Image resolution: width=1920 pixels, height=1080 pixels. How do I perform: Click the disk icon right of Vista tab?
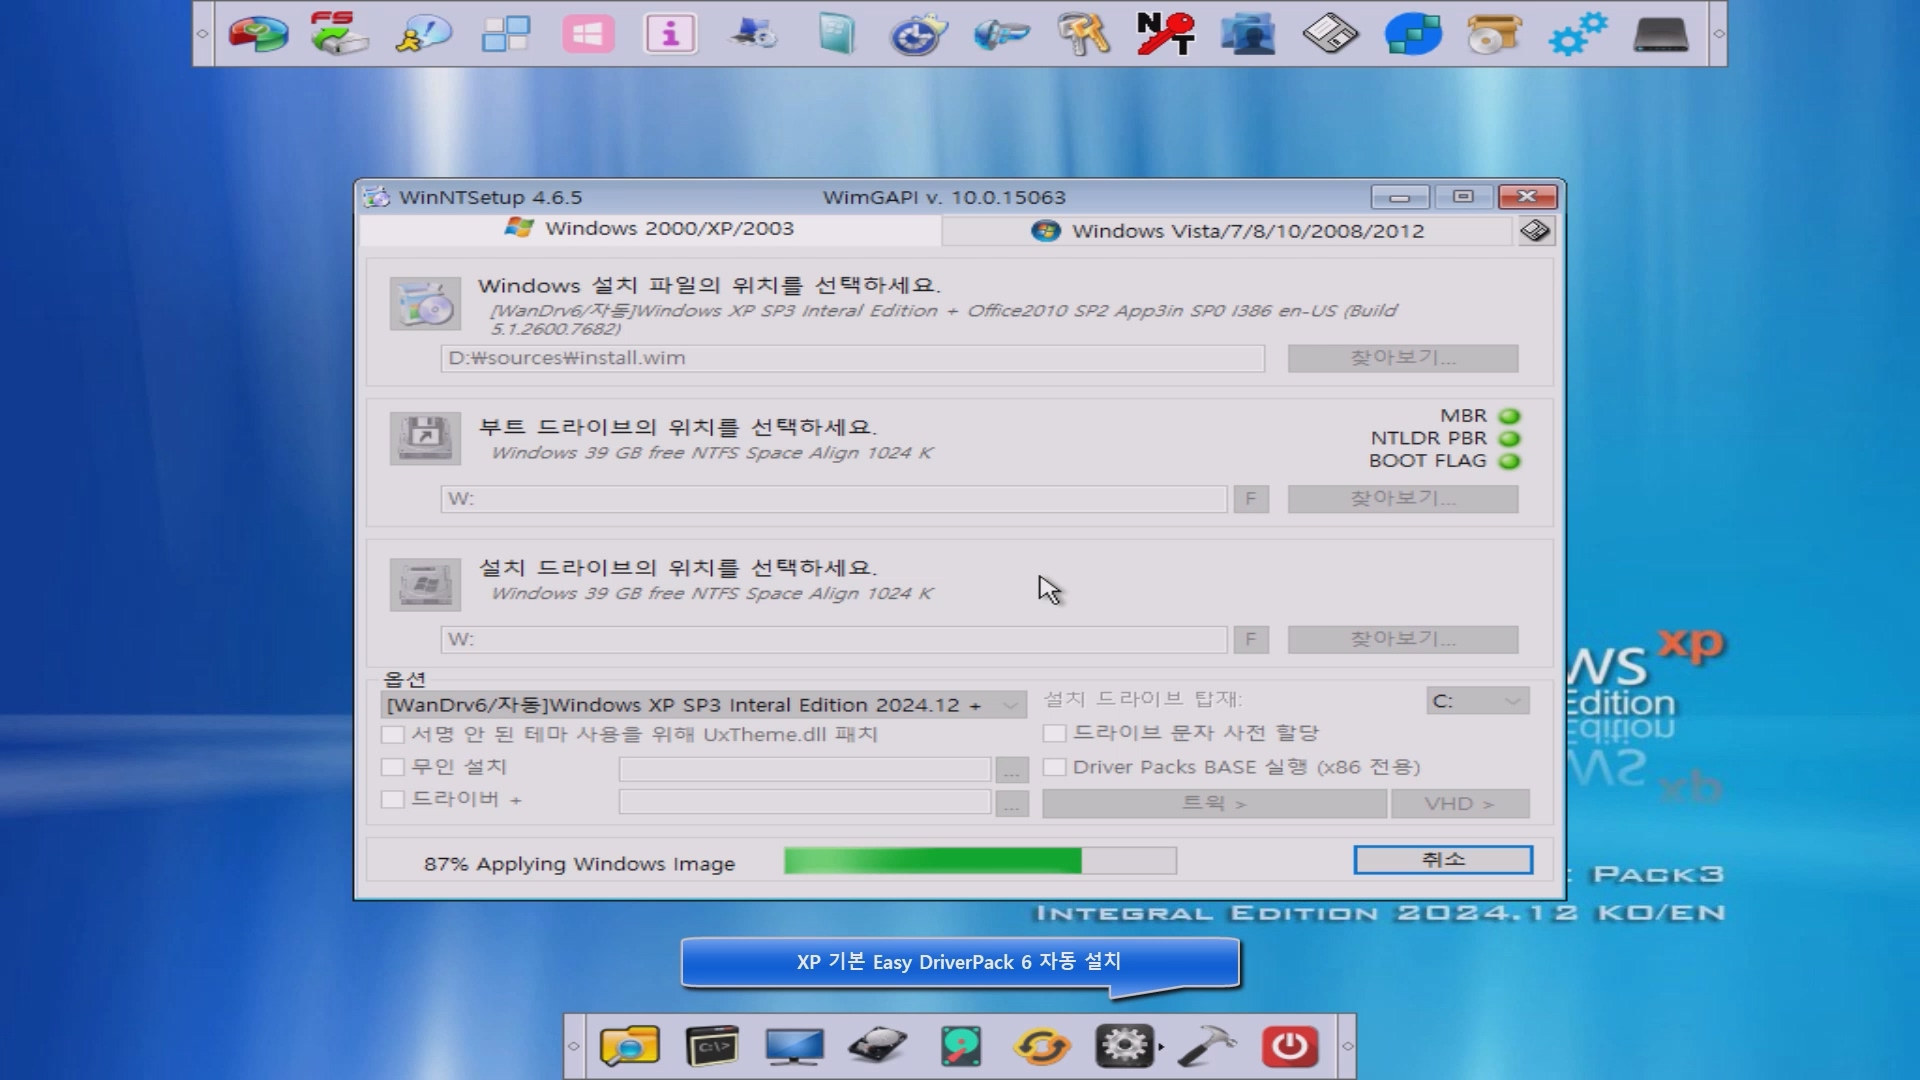pos(1535,231)
